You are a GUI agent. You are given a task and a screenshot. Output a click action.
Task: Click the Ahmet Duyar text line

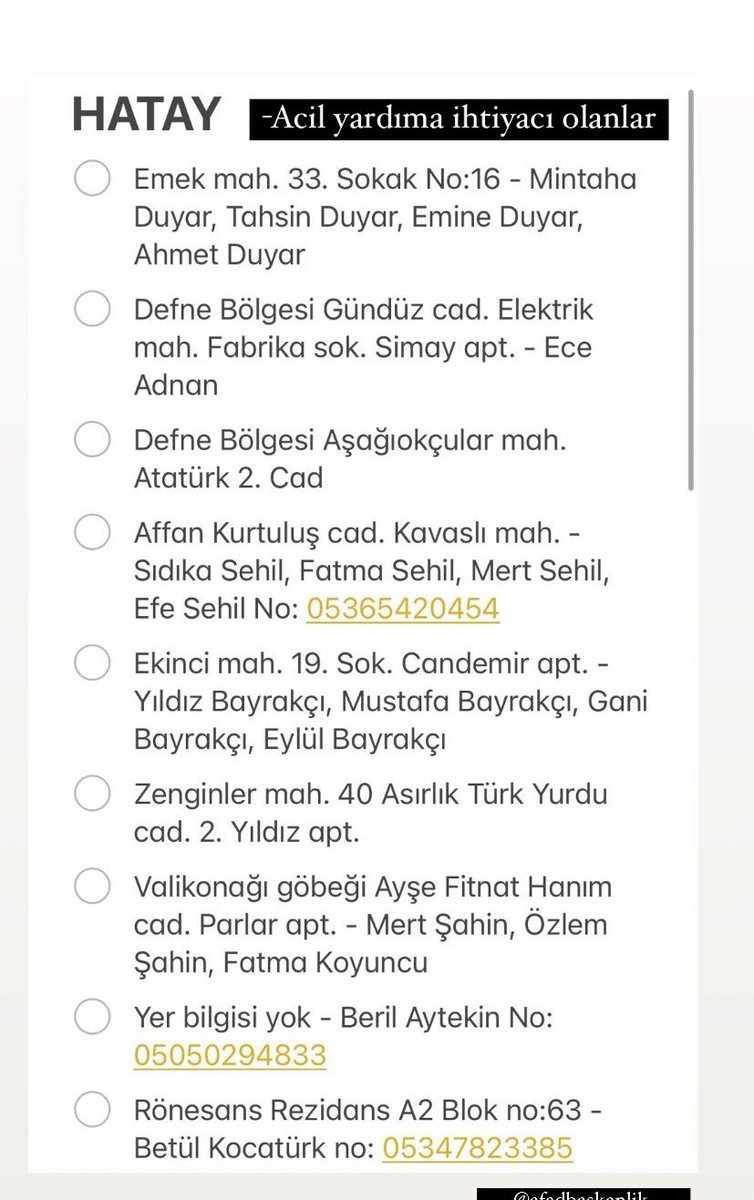tap(219, 255)
